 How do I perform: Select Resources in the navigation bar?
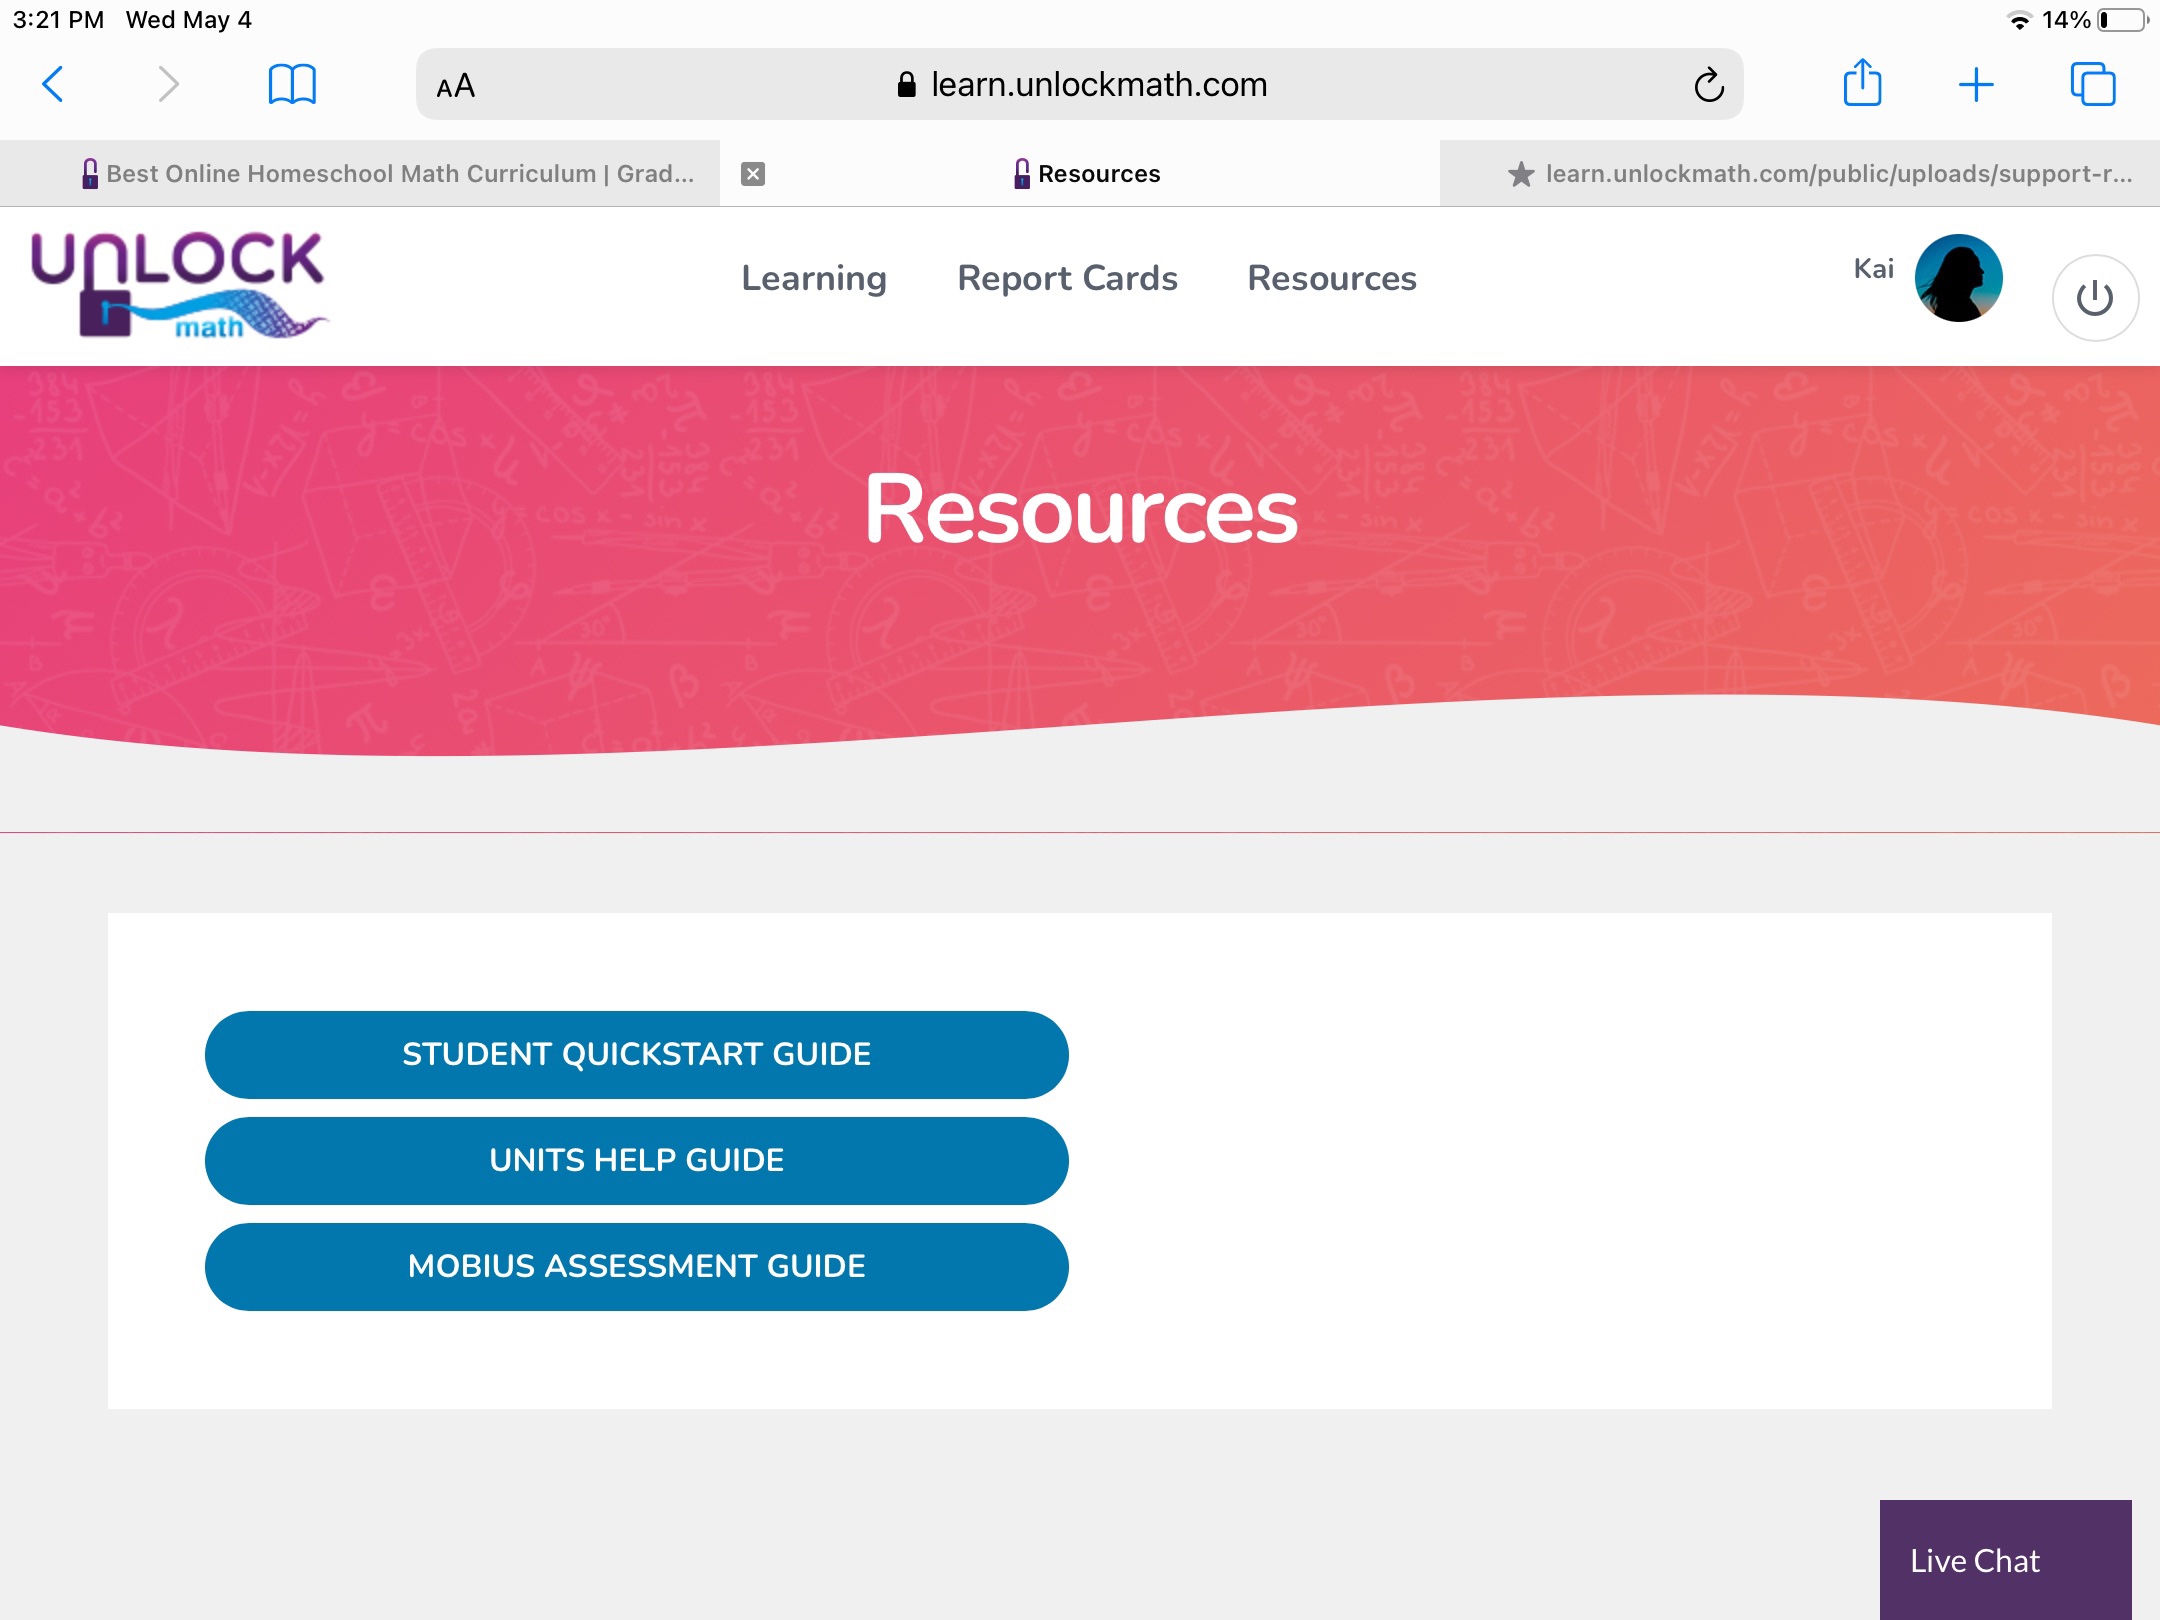click(1331, 278)
